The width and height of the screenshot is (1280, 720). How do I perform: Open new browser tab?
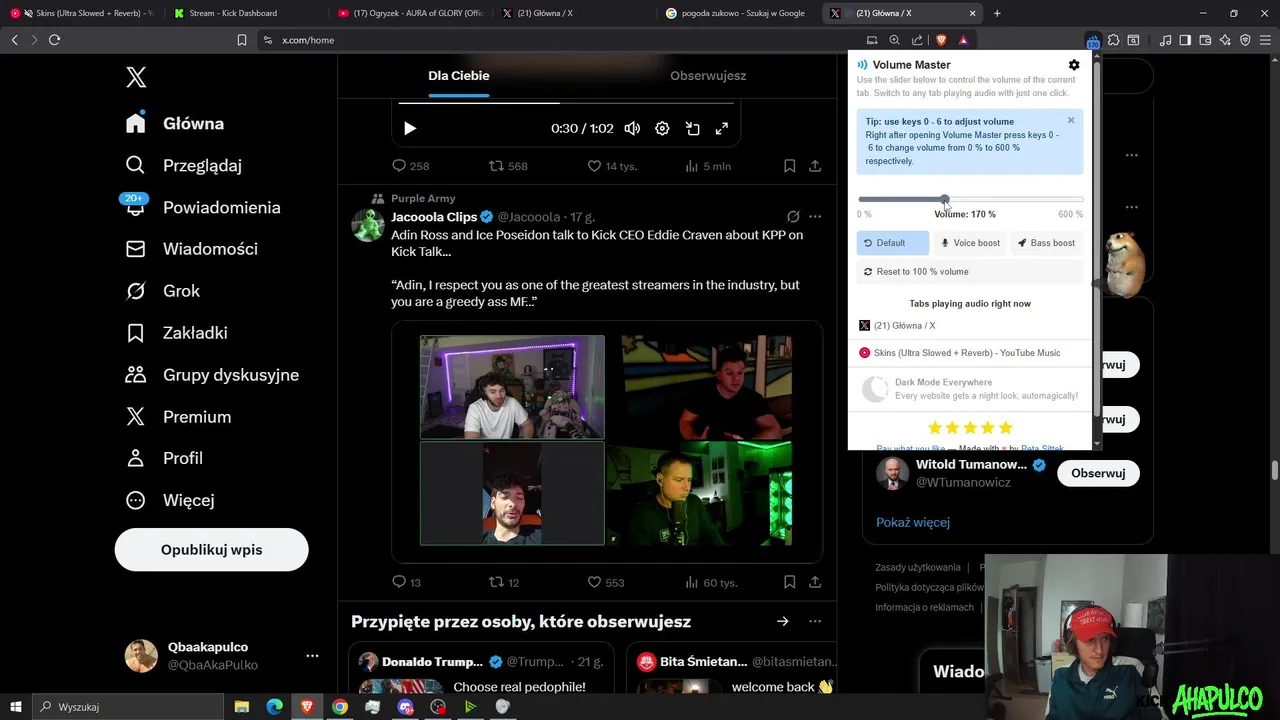tap(997, 13)
